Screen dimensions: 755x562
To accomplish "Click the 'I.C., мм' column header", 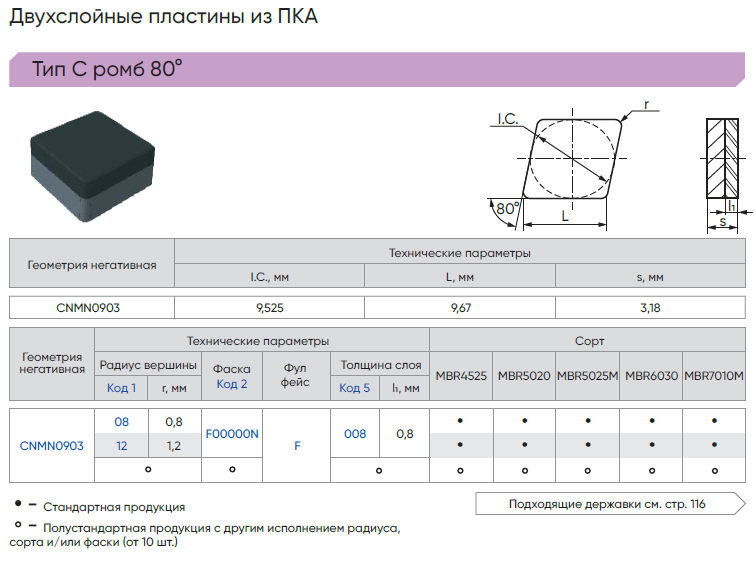I will (270, 277).
